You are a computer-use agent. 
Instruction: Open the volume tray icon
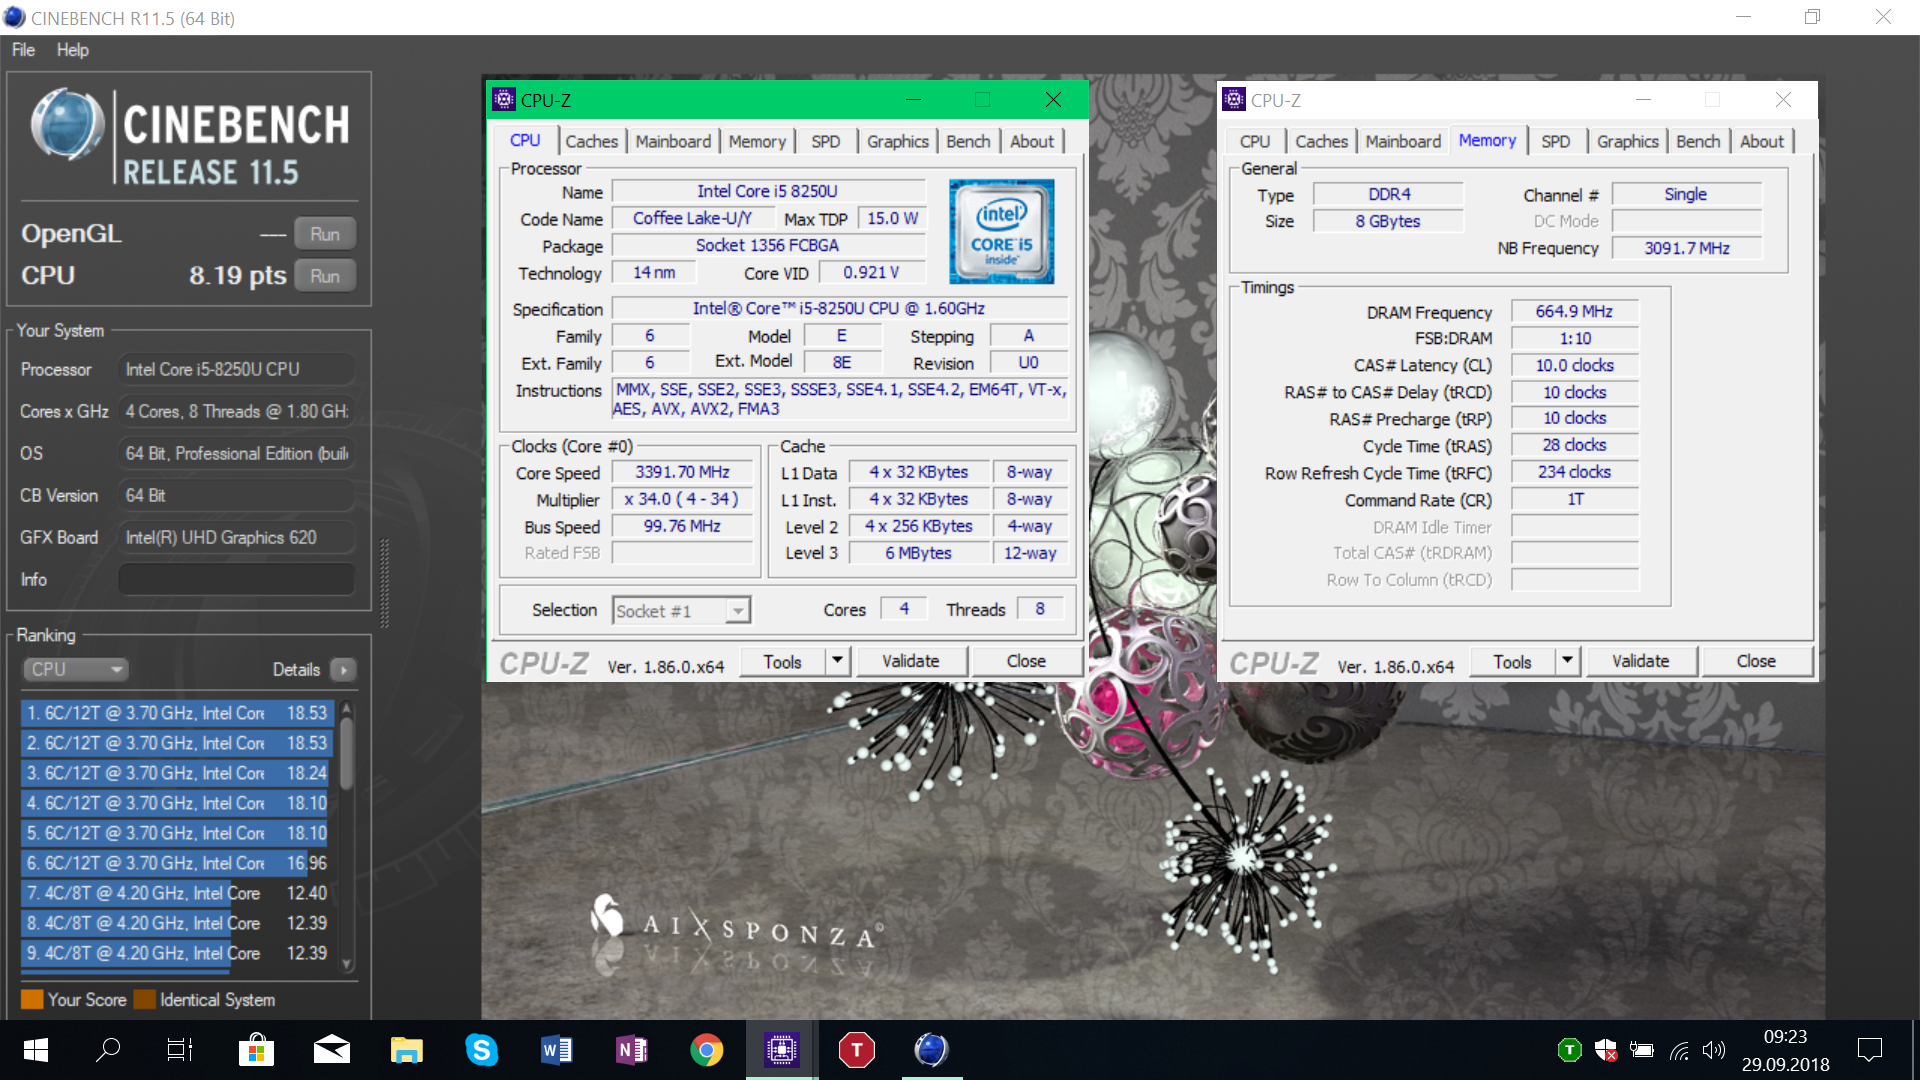(1714, 1050)
